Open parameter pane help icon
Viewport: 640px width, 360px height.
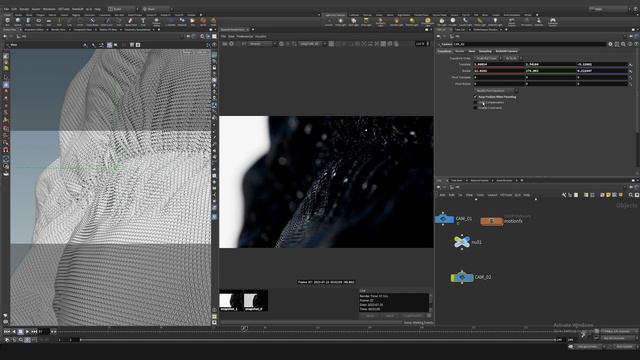636,44
